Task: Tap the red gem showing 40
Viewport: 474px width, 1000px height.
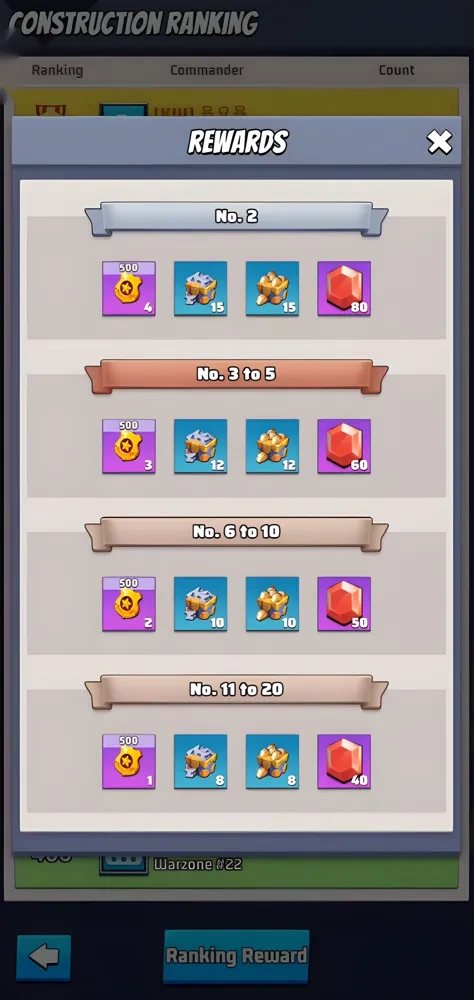Action: click(344, 761)
